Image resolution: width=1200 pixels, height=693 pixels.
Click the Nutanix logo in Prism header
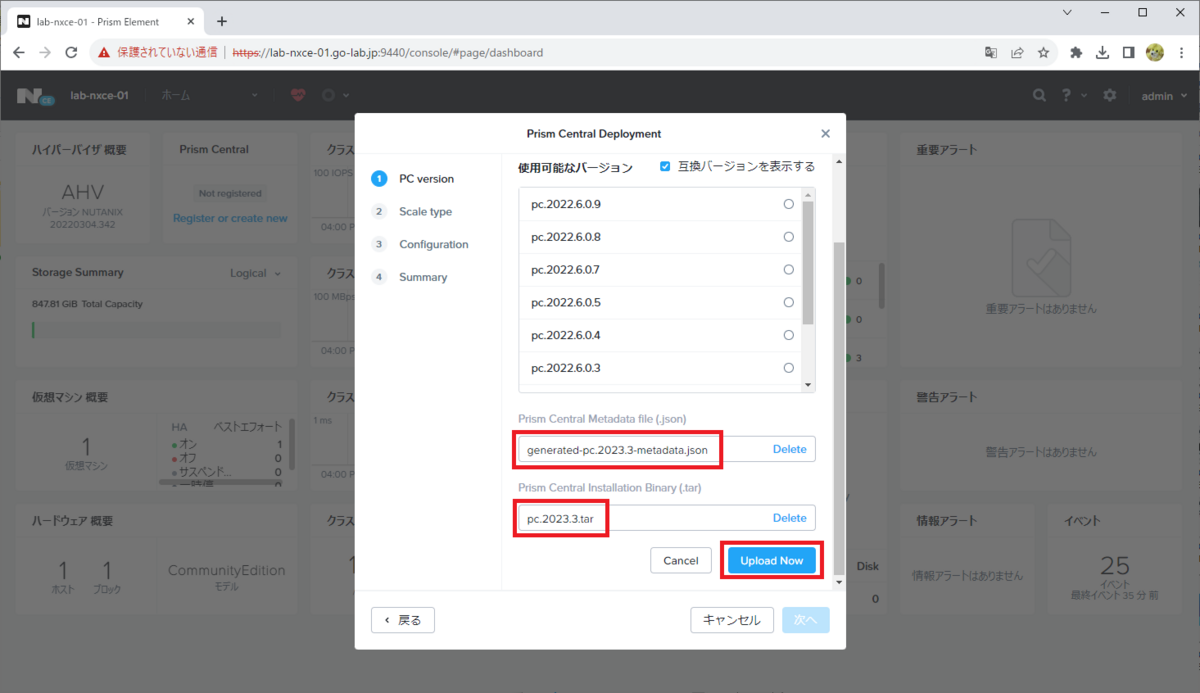point(34,95)
